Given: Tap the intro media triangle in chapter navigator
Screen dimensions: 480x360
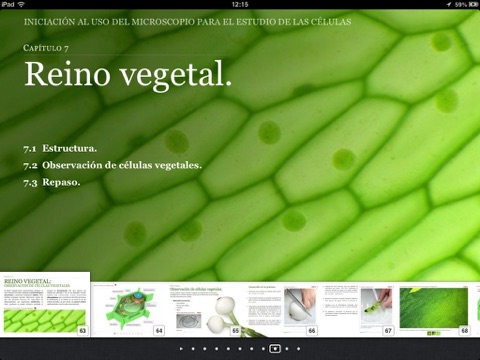Looking at the screenshot, I should pos(181,349).
